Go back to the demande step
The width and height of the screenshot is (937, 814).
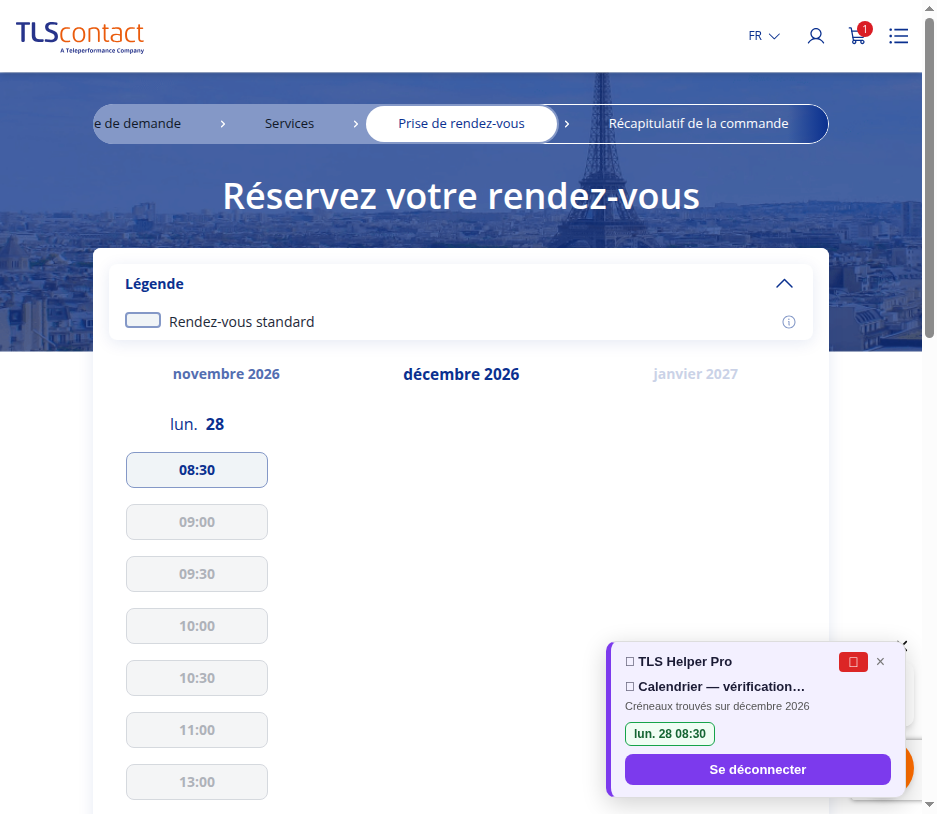tap(137, 124)
